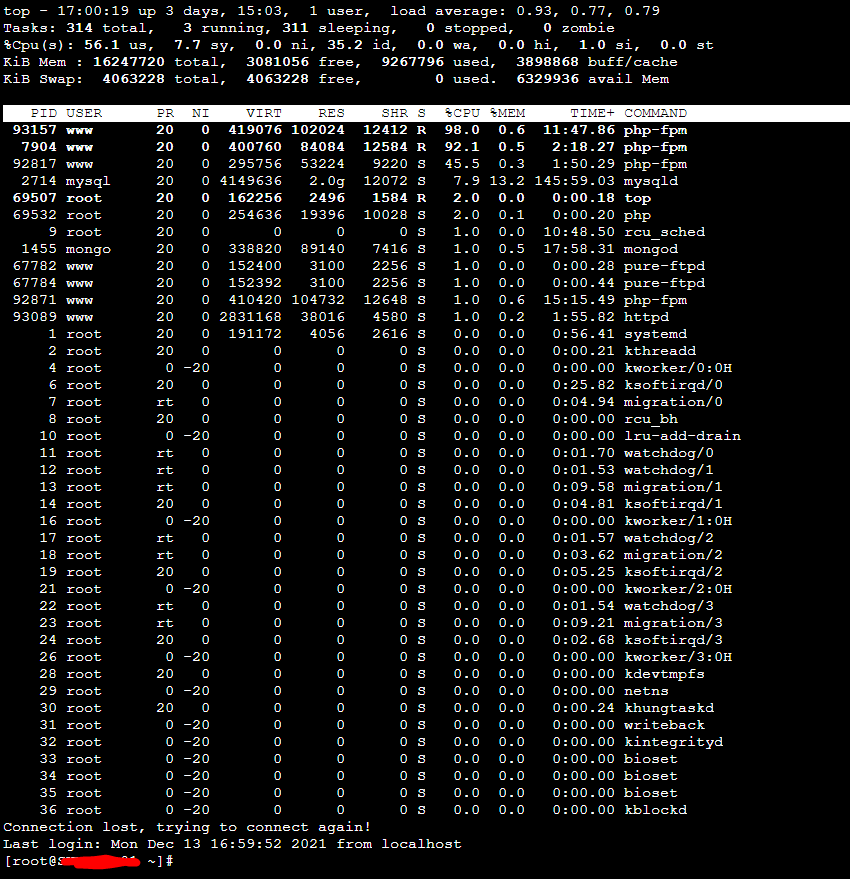This screenshot has width=850, height=879.
Task: Click 6329936 avail Mem value
Action: pos(548,79)
